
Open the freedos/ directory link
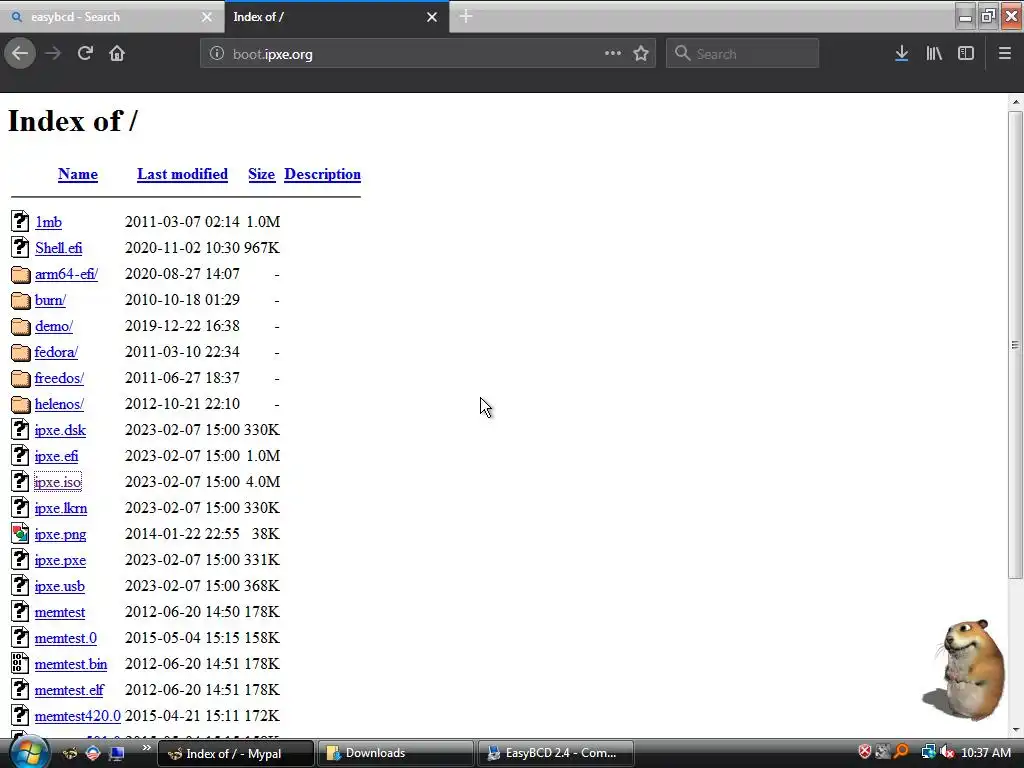tap(59, 378)
